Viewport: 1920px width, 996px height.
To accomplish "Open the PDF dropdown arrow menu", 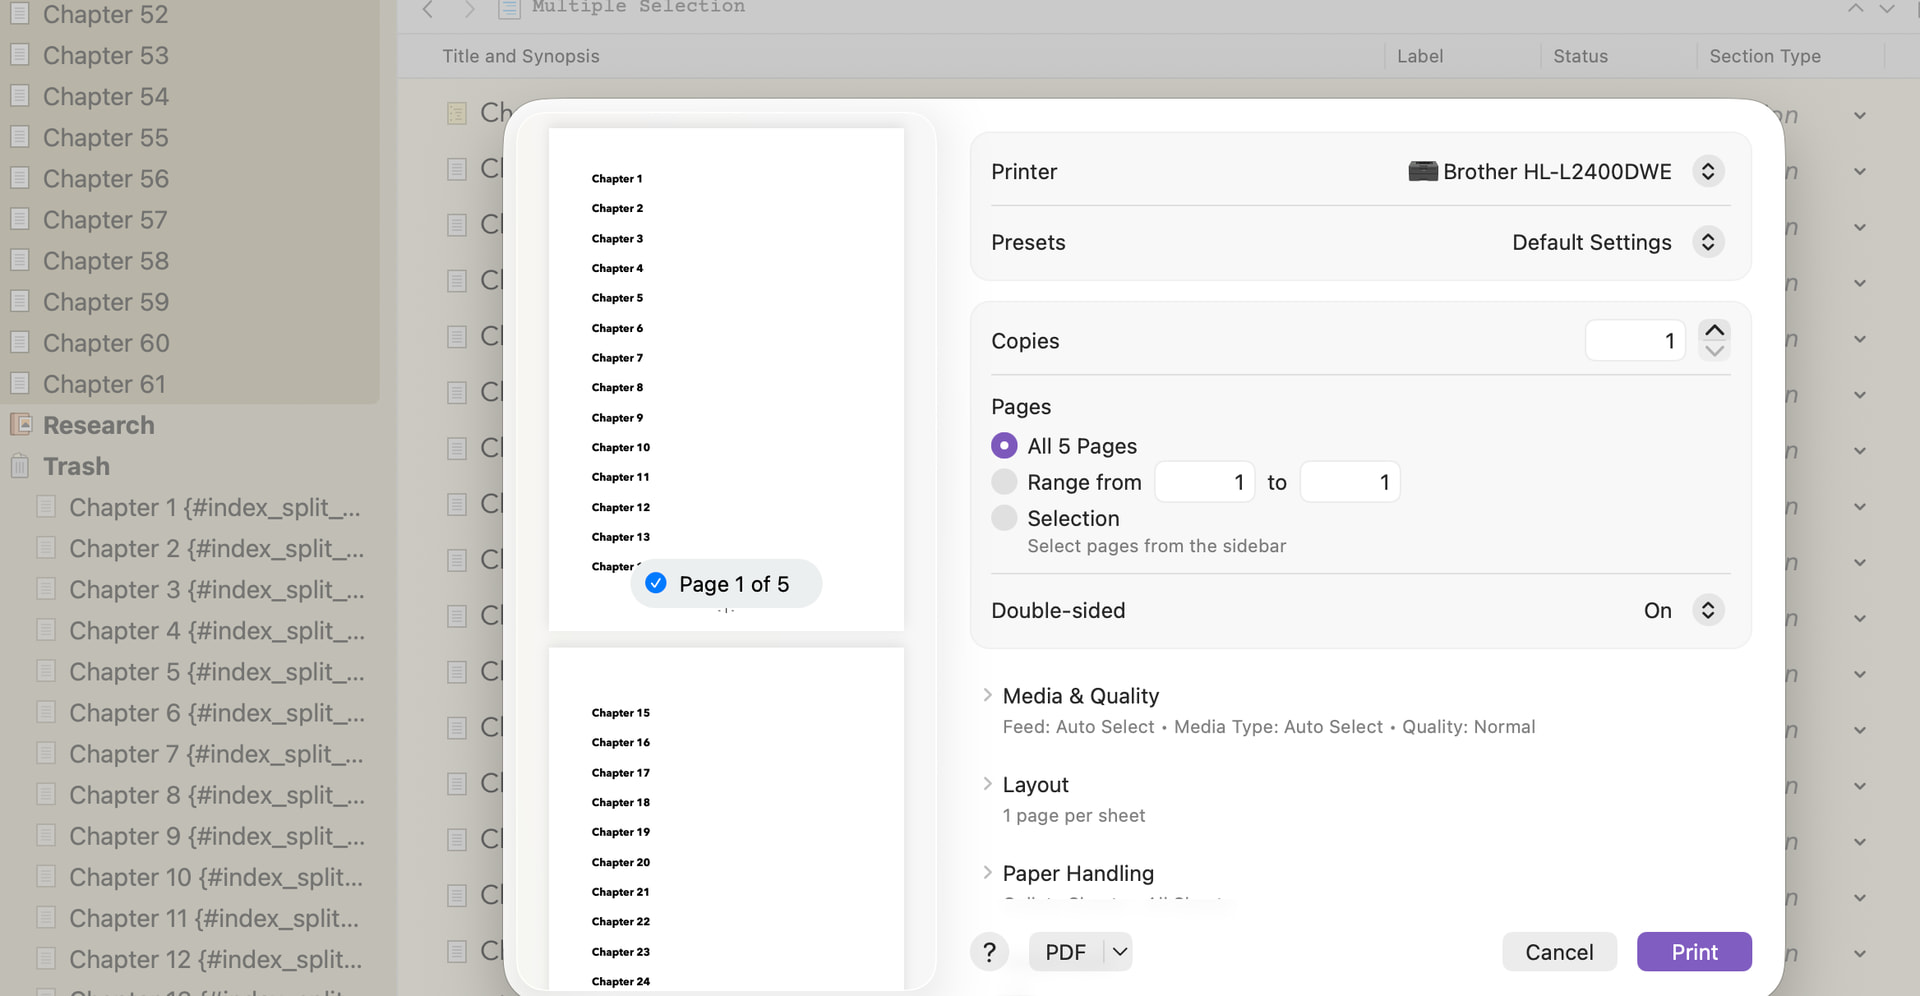I will pyautogui.click(x=1120, y=952).
